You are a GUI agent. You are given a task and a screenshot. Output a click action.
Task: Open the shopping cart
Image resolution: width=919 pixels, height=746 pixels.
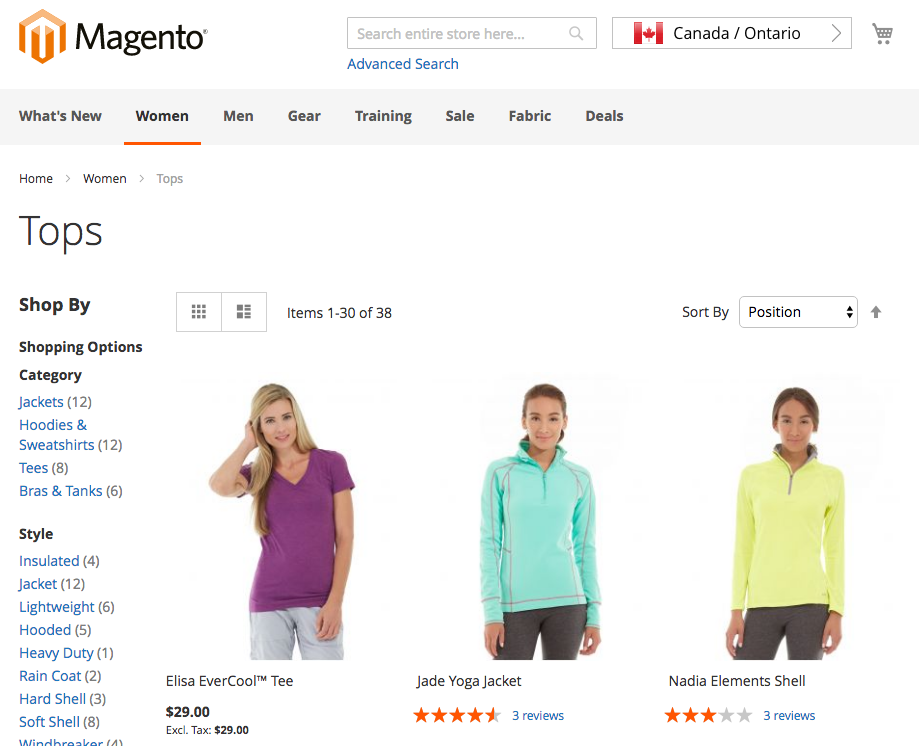click(882, 33)
